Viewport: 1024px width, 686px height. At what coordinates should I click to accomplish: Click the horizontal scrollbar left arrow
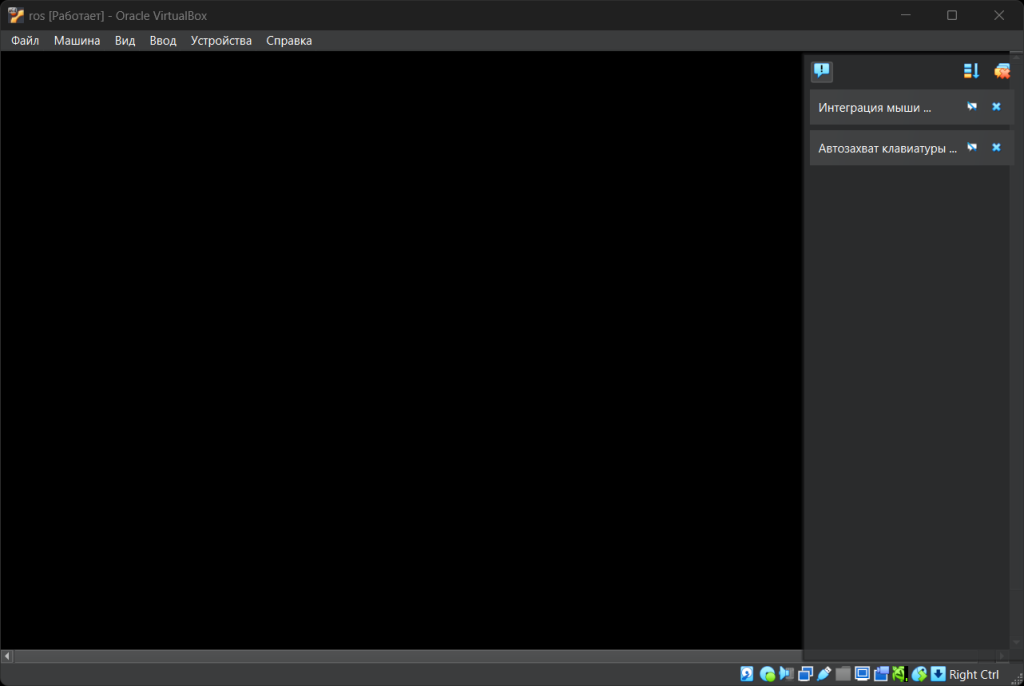[7, 655]
